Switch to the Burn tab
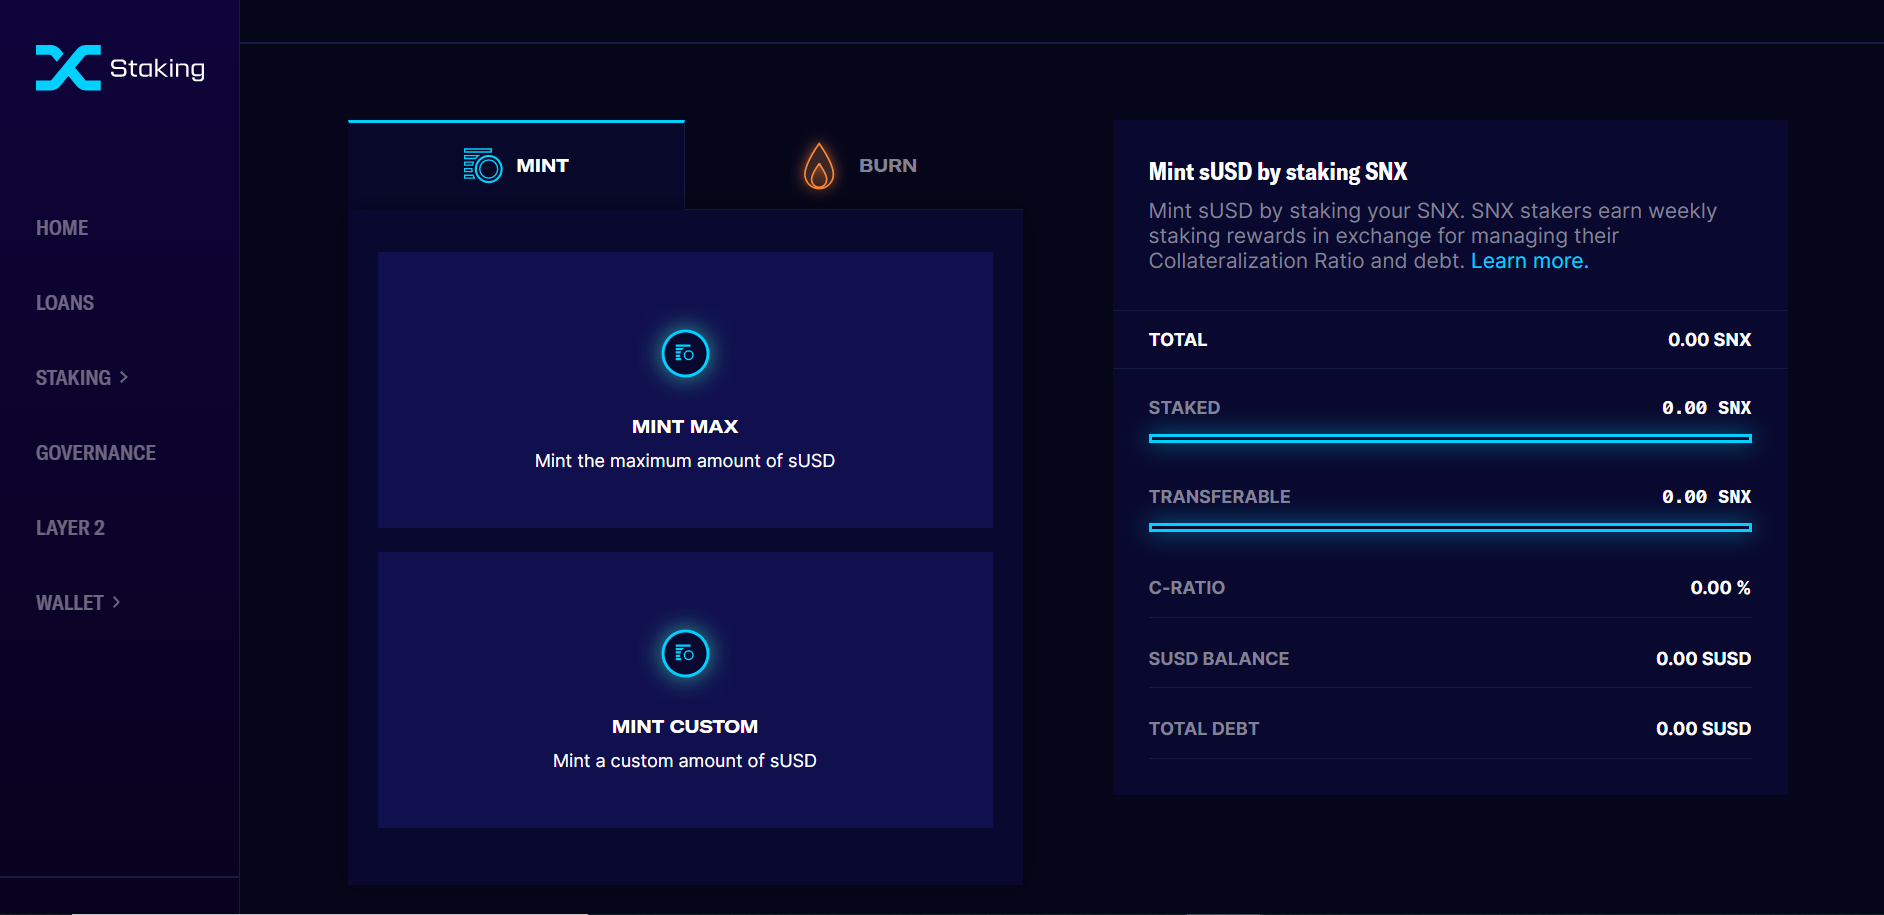Image resolution: width=1884 pixels, height=915 pixels. point(854,165)
